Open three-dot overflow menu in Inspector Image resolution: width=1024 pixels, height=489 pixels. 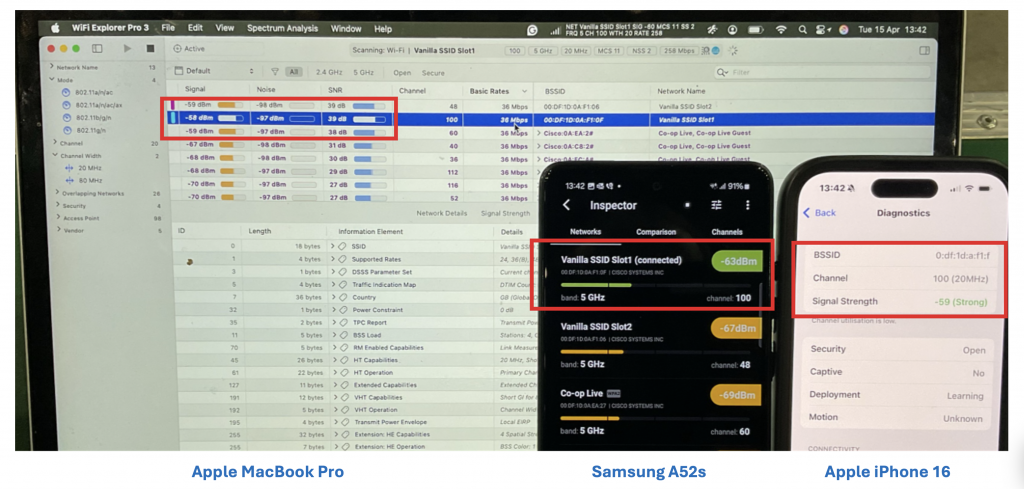tap(747, 205)
